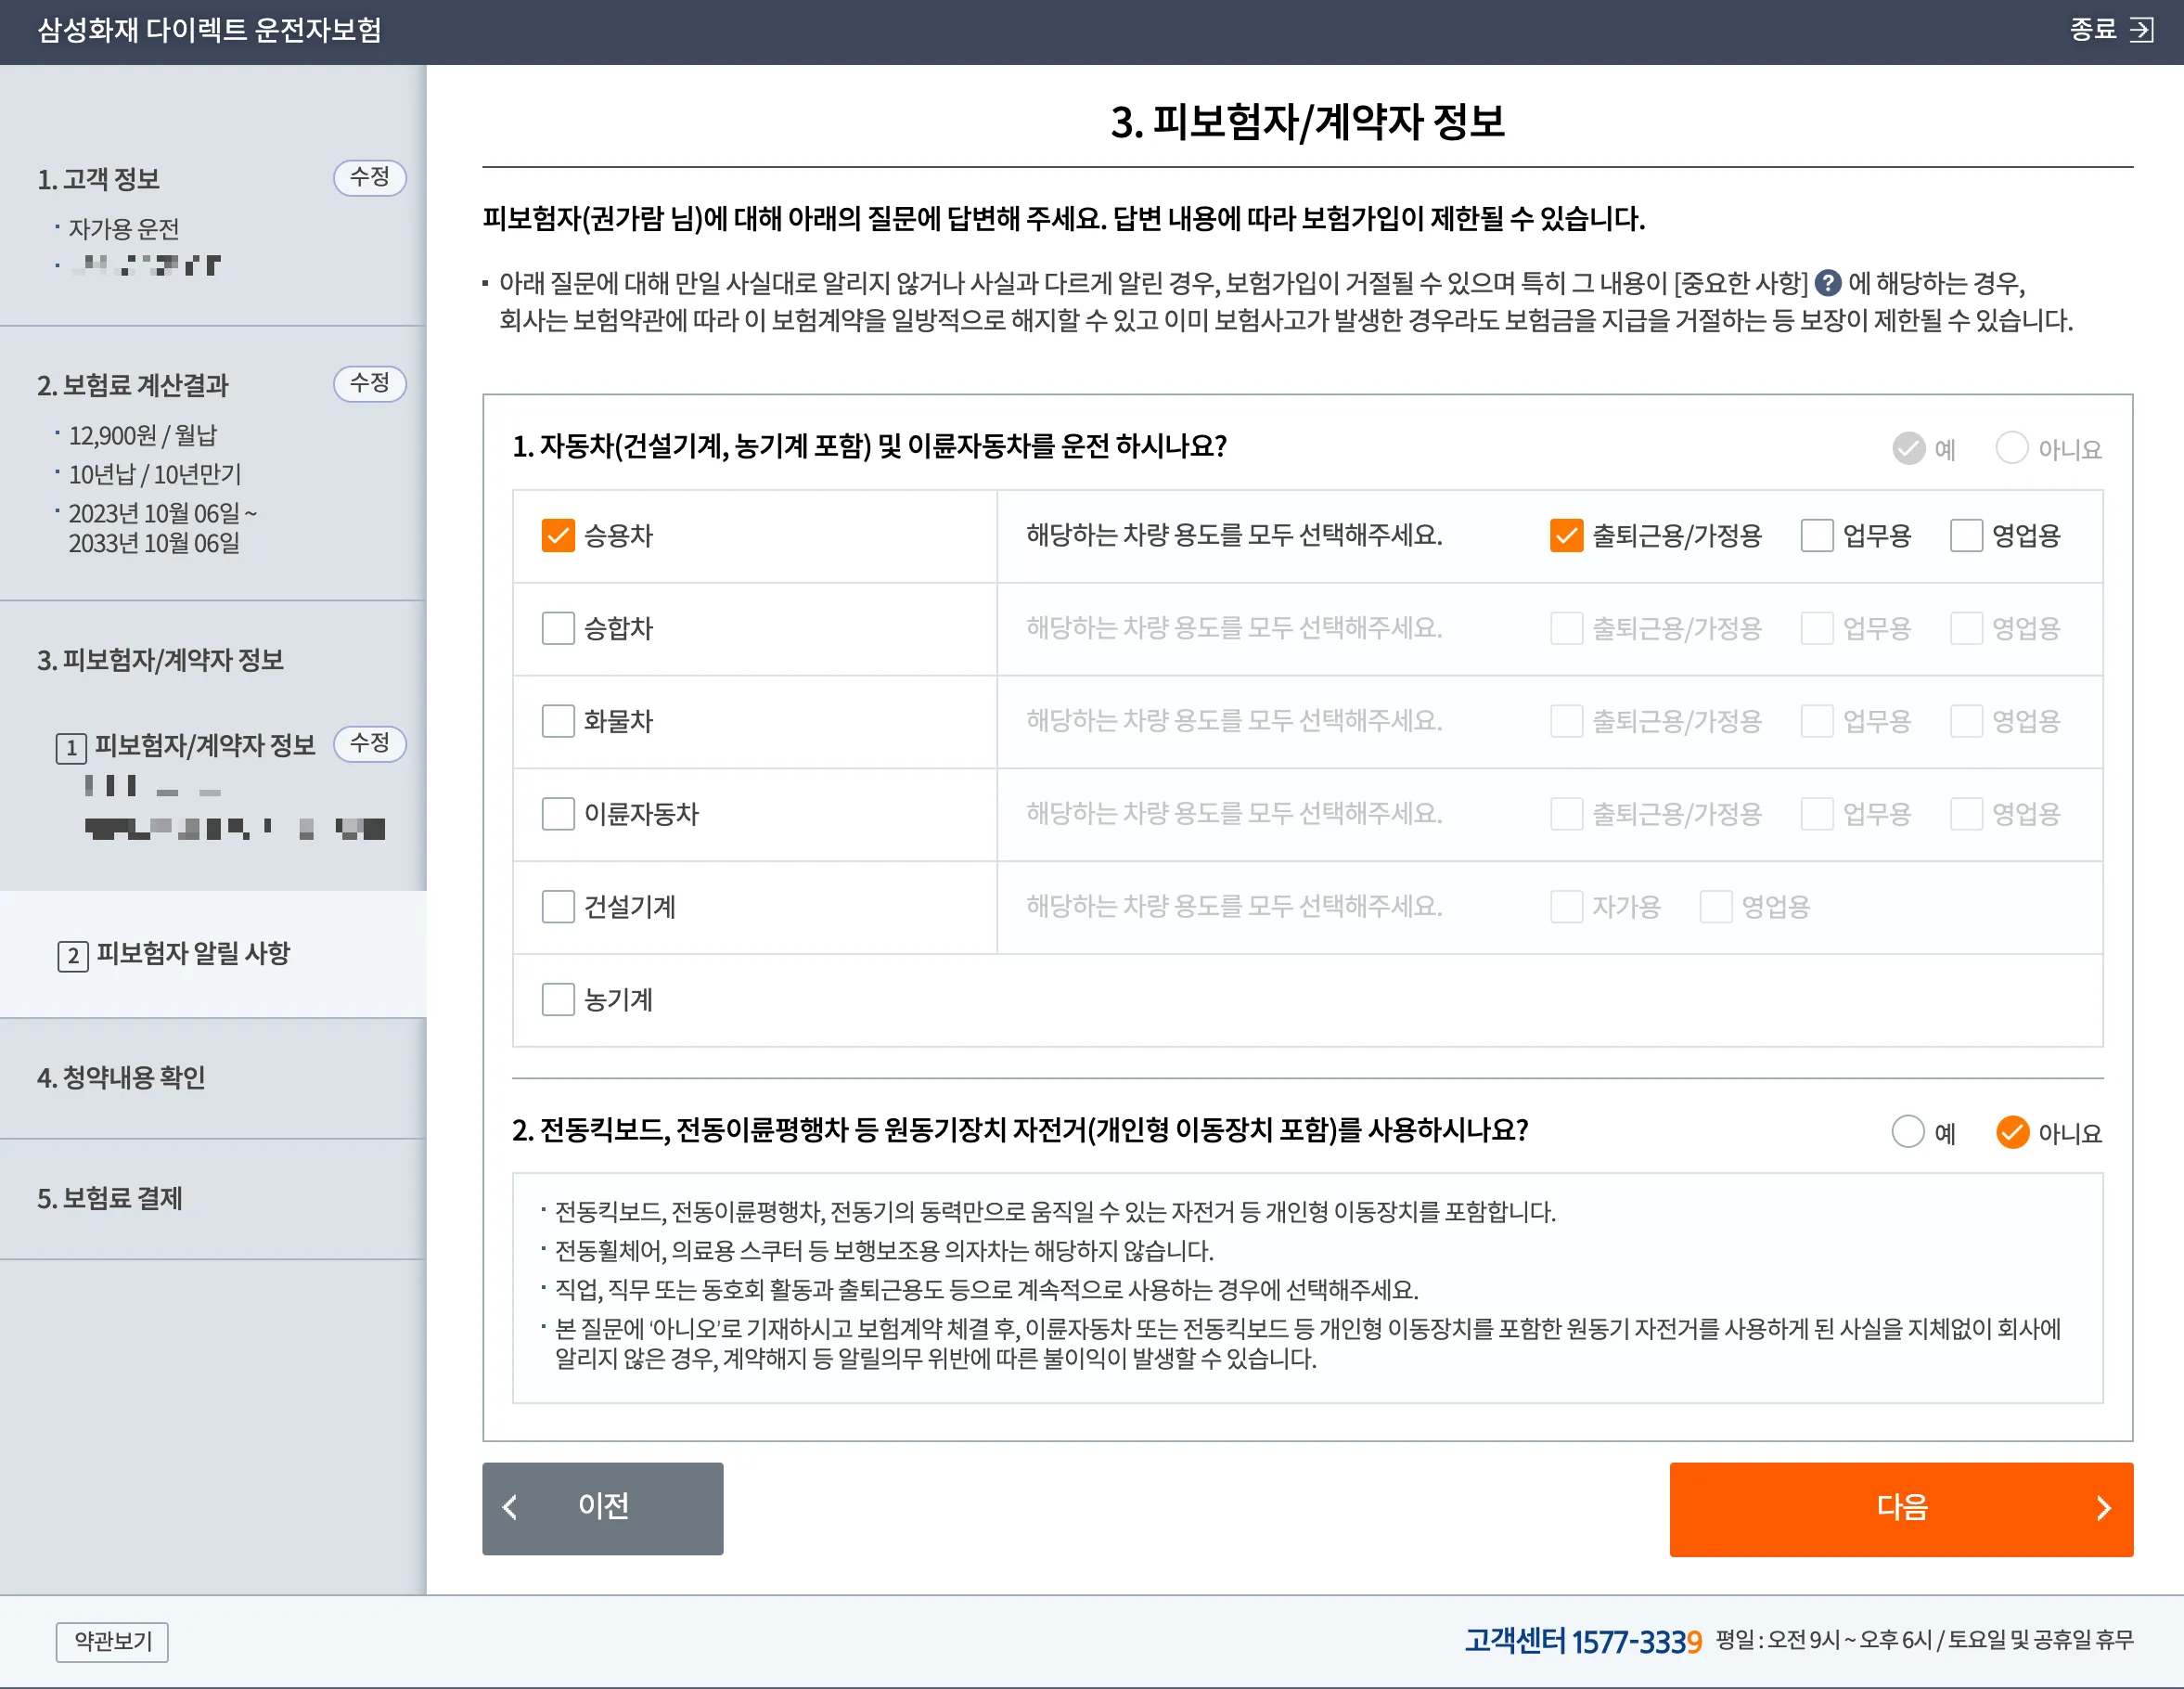Check the 건설기계 checkbox

[558, 906]
